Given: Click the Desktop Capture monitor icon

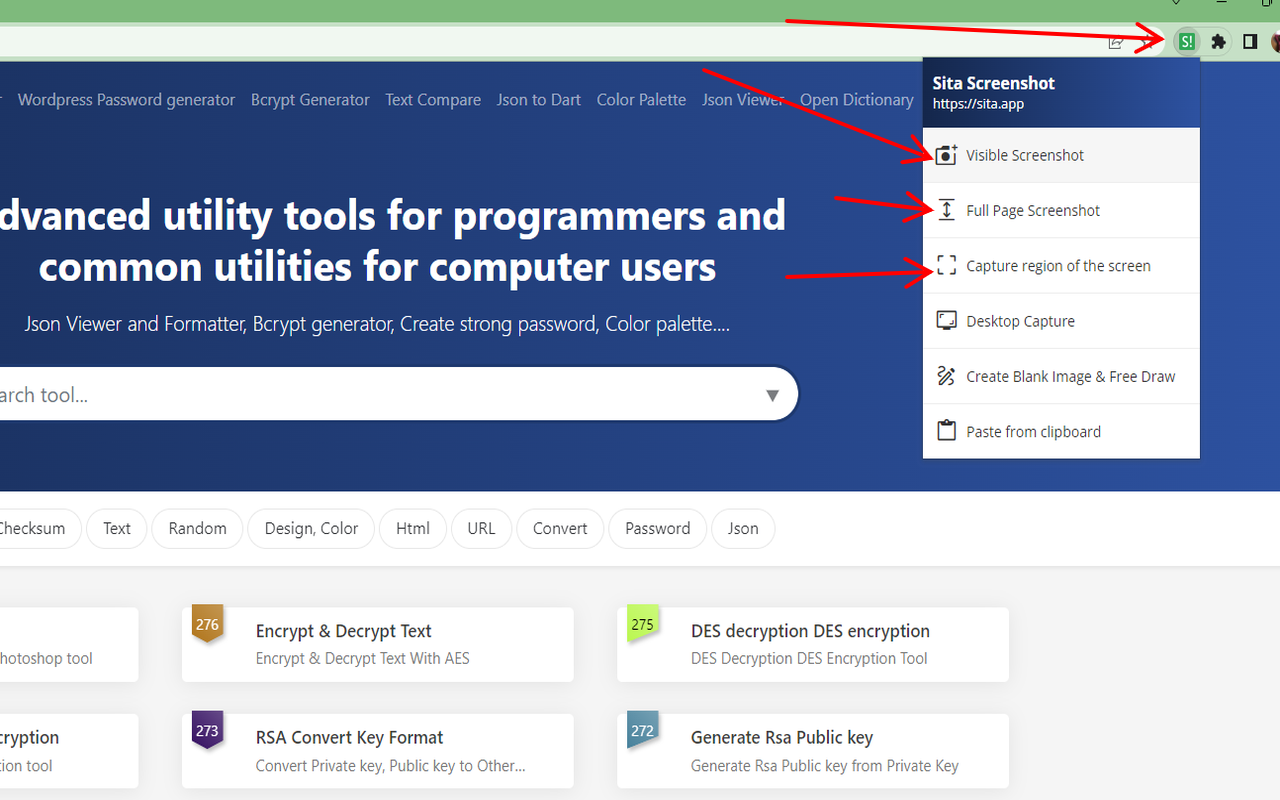Looking at the screenshot, I should [946, 321].
